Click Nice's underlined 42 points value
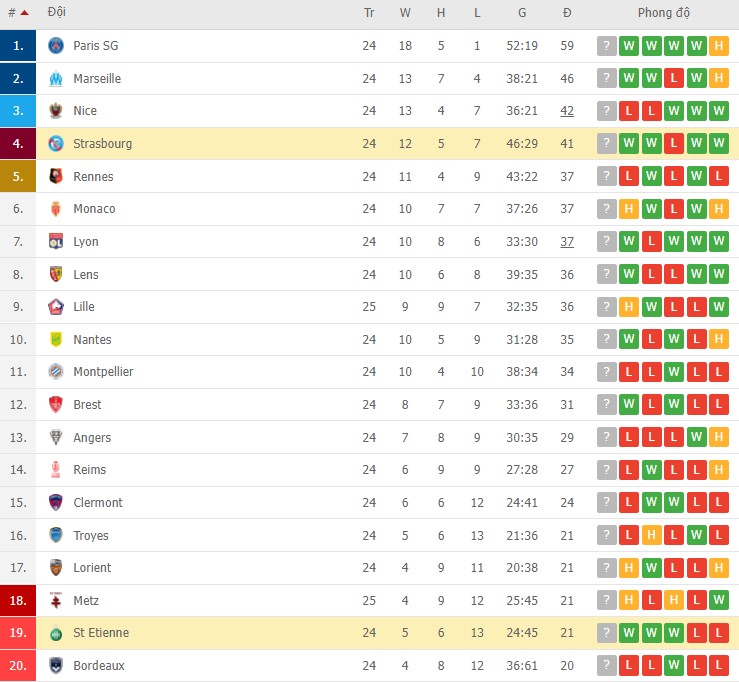The height and width of the screenshot is (682, 739). click(x=566, y=111)
